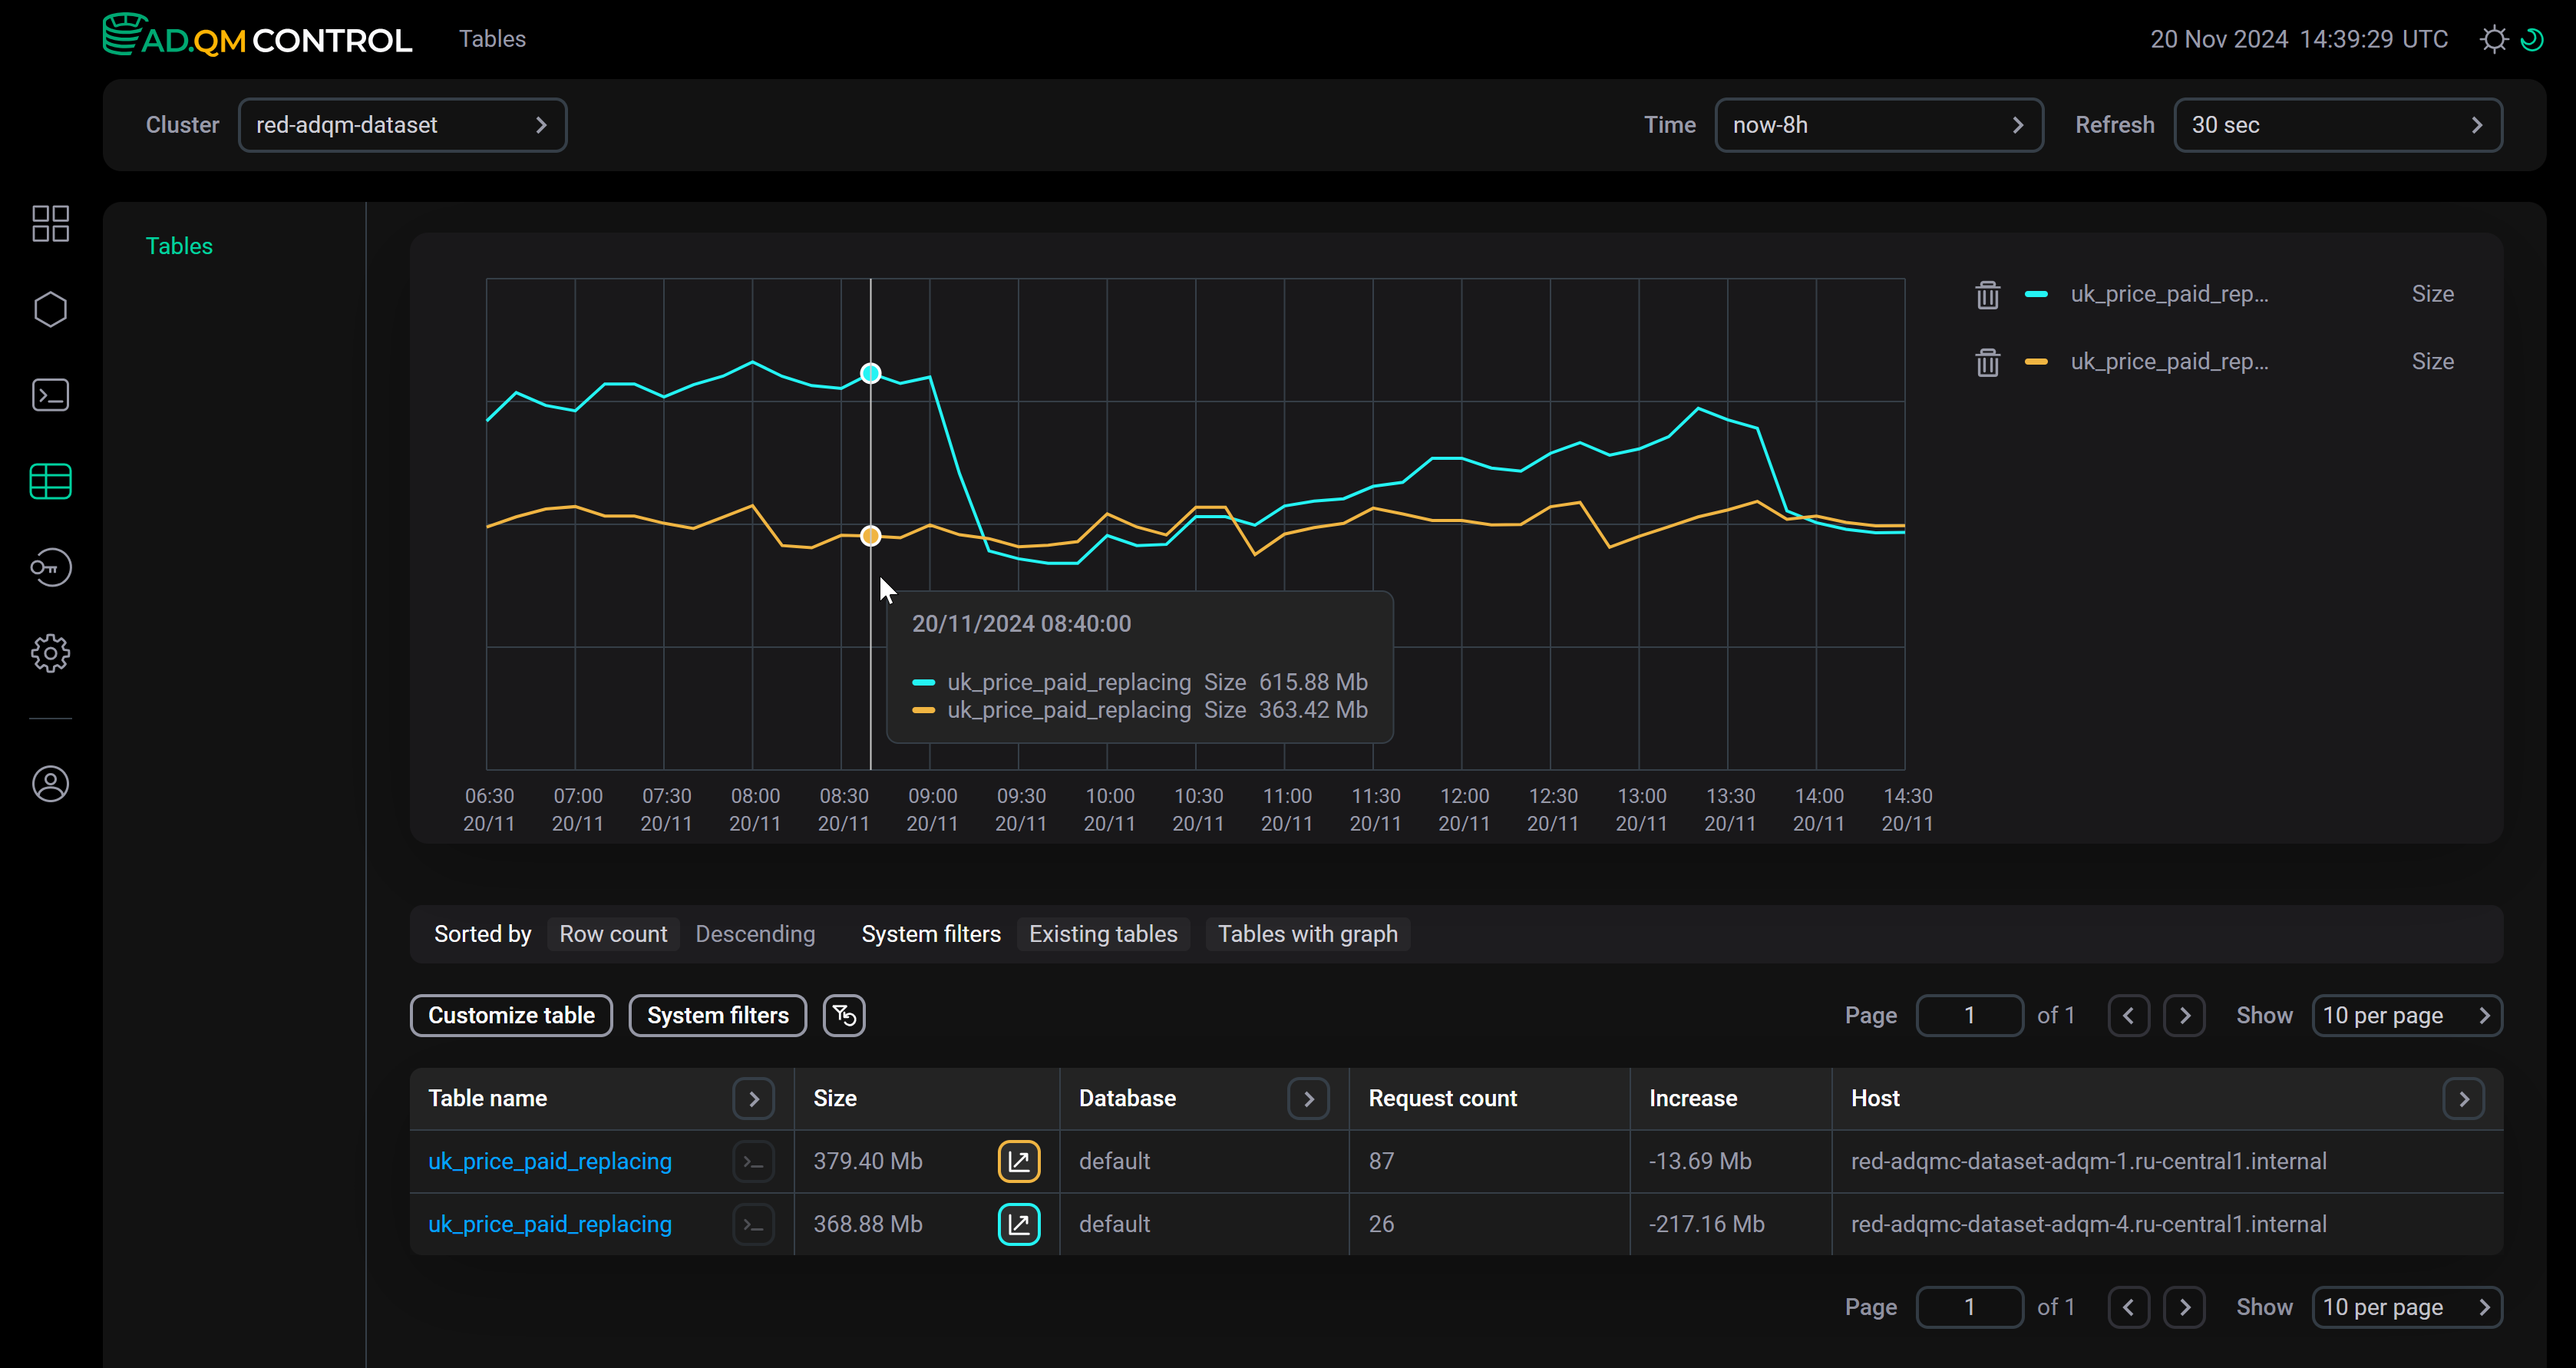
Task: Click the Customize table button
Action: point(511,1016)
